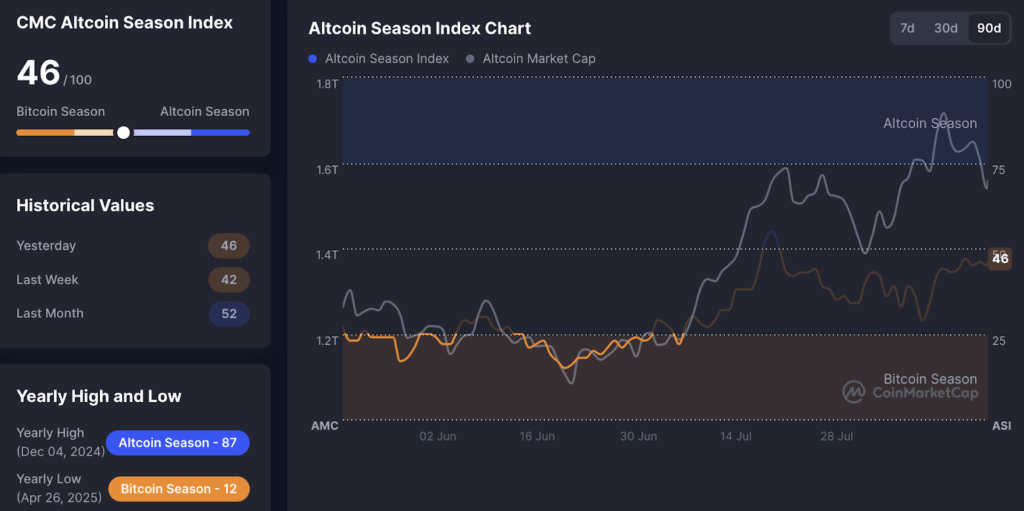Click the CoinMarketCap watermark logo icon
The image size is (1024, 511).
[853, 392]
